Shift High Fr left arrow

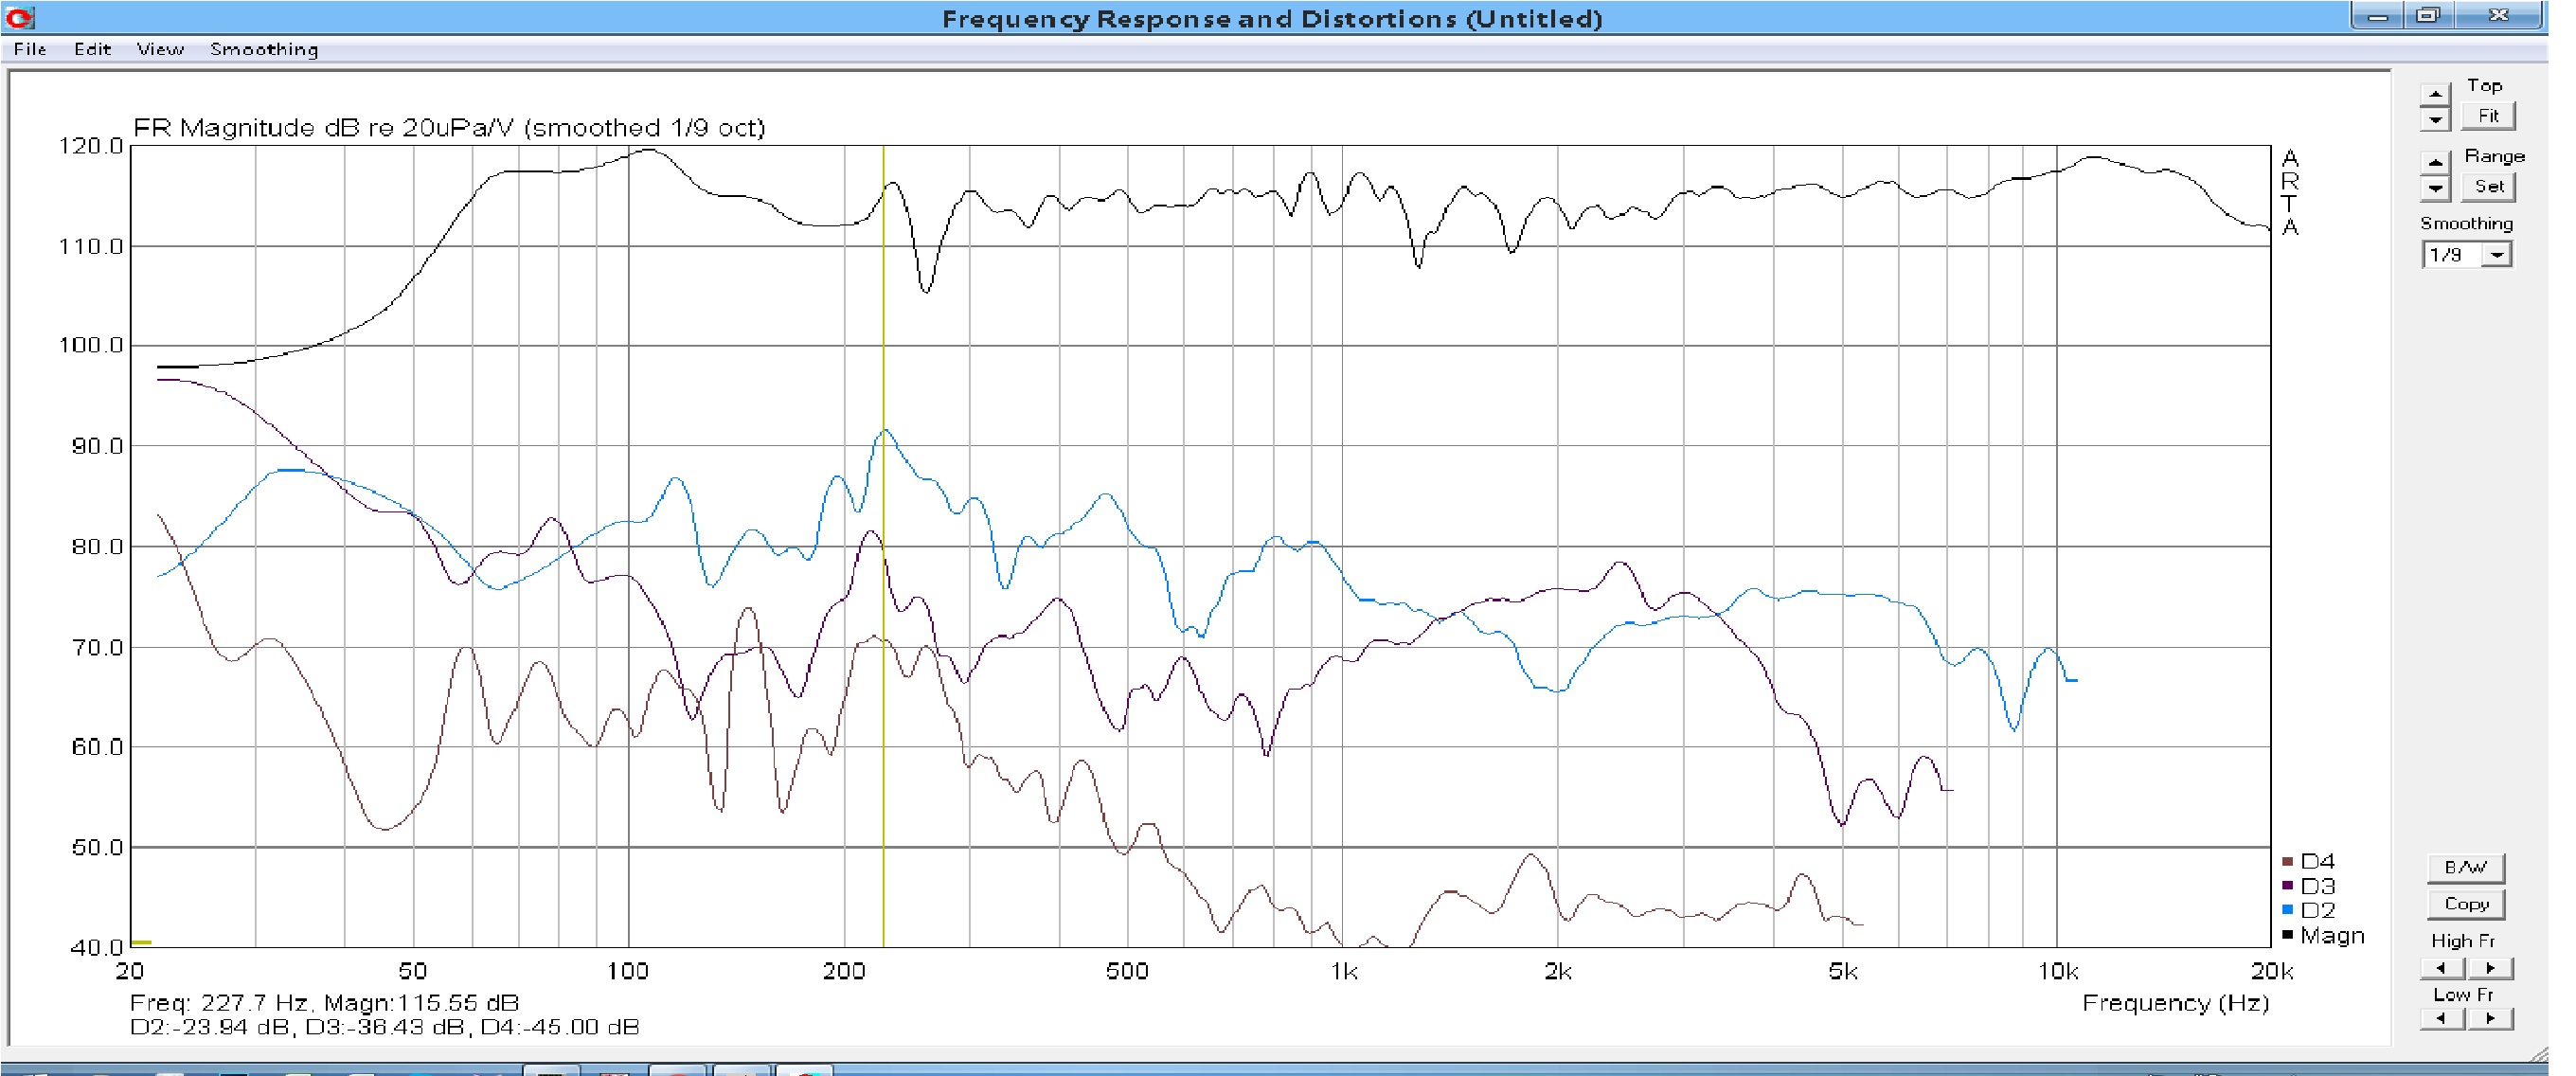tap(2441, 967)
